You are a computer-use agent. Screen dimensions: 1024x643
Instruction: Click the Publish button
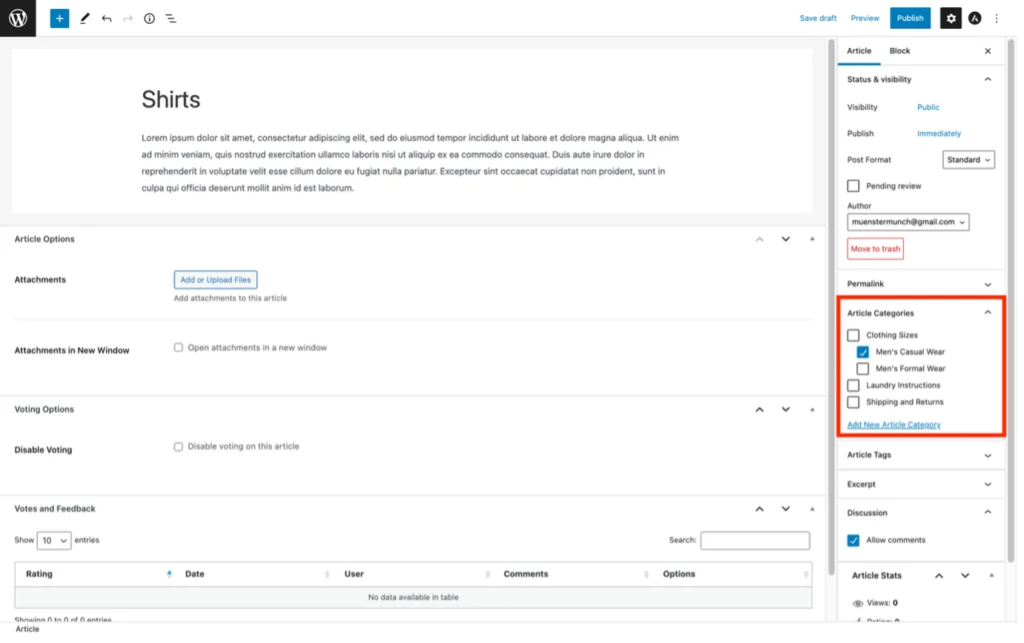coord(910,18)
